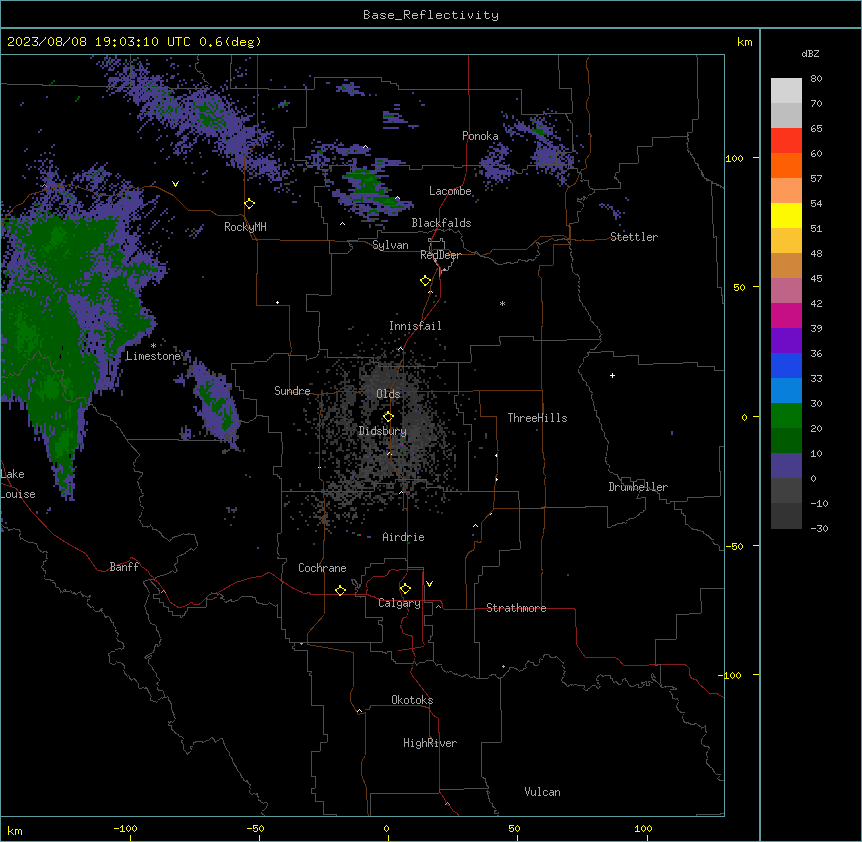Select the violet 39–36 dBZ legend swatch

(786, 341)
